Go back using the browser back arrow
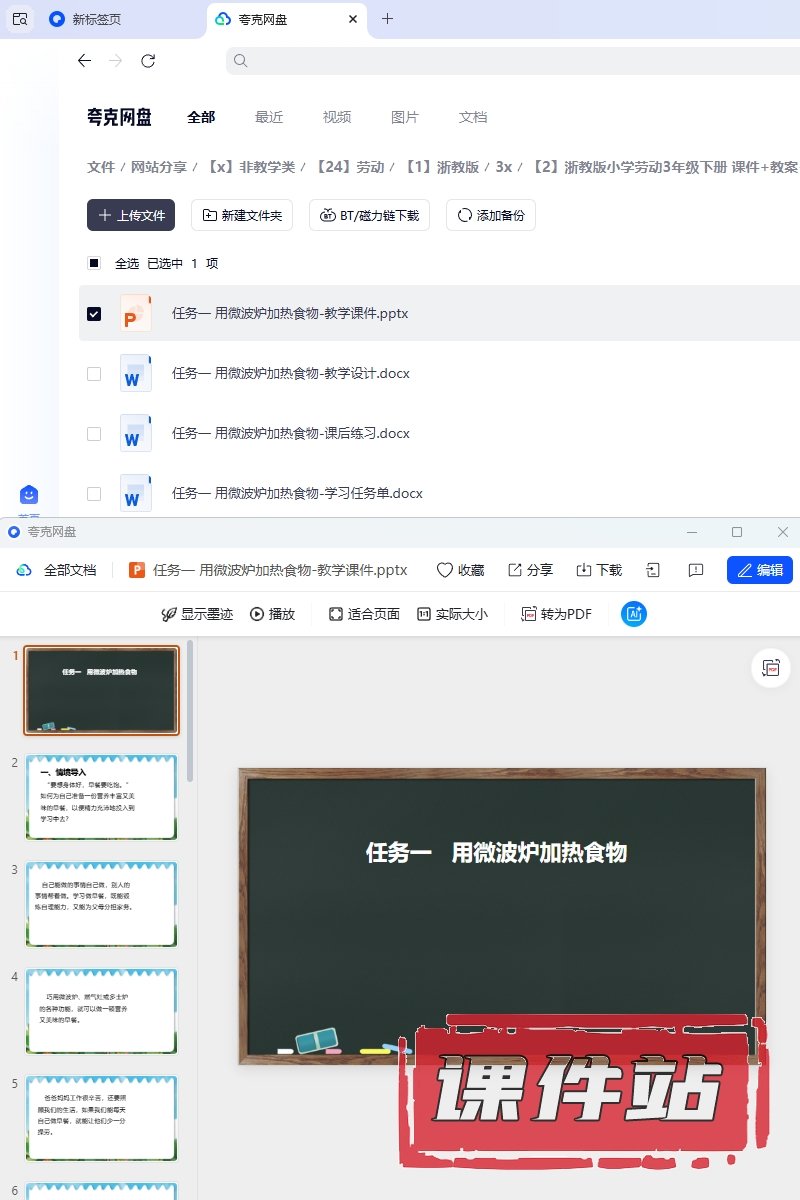The width and height of the screenshot is (800, 1200). 84,61
